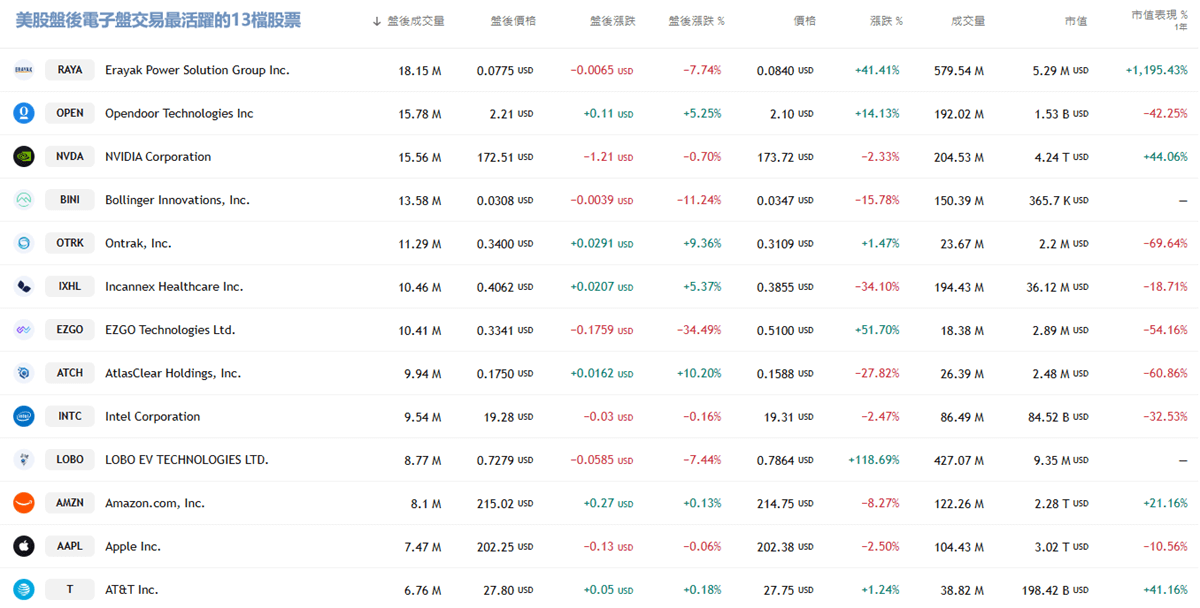1200x608 pixels.
Task: Click the AtlasClear Holdings logo icon
Action: [x=24, y=373]
